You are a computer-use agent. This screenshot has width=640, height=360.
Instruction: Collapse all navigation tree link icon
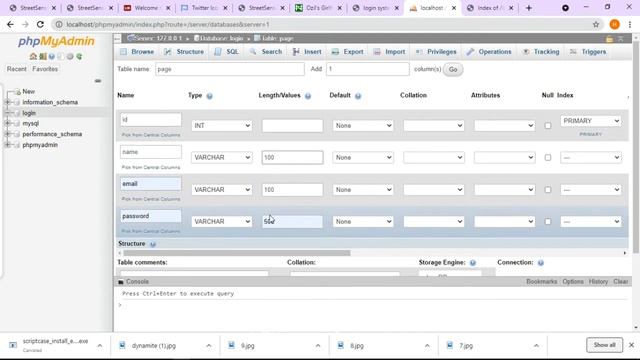(x=98, y=81)
